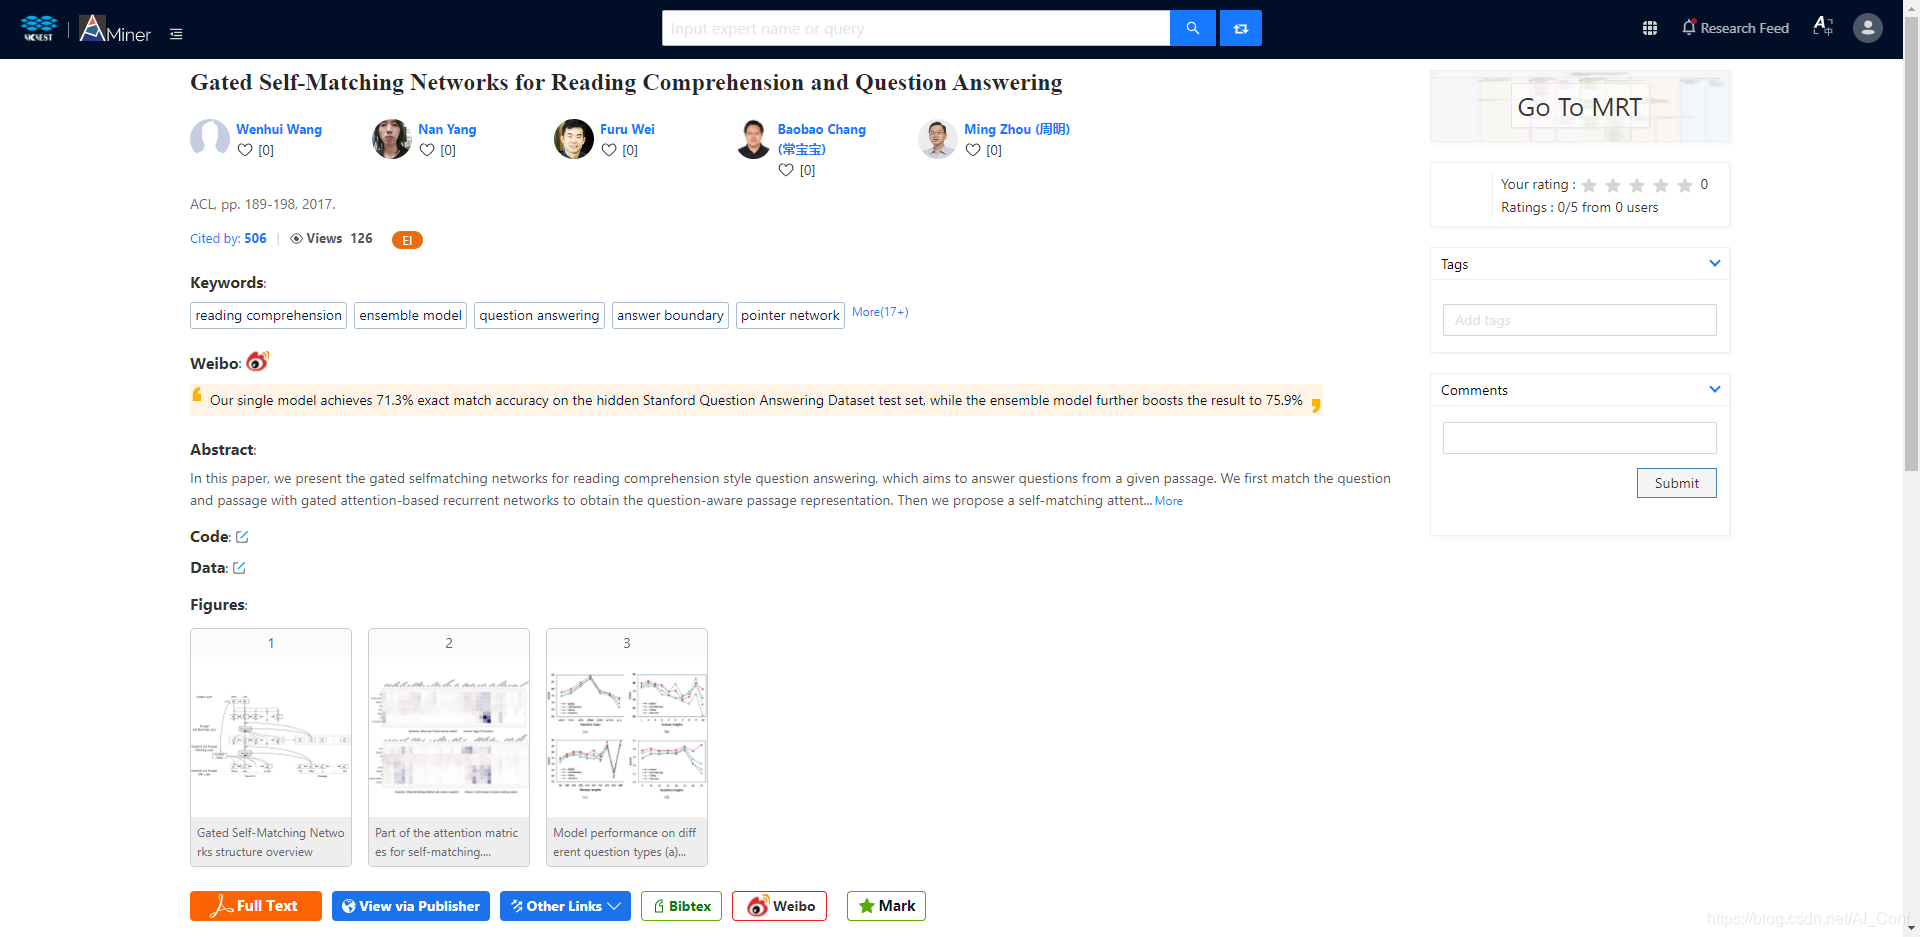Open Nan Yang author link

[447, 129]
